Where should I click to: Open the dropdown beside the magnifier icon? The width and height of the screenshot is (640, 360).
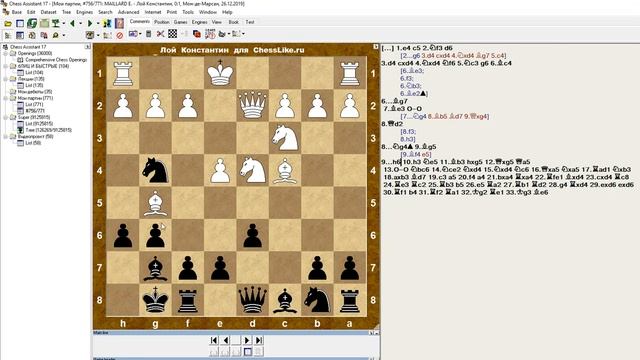click(x=64, y=36)
